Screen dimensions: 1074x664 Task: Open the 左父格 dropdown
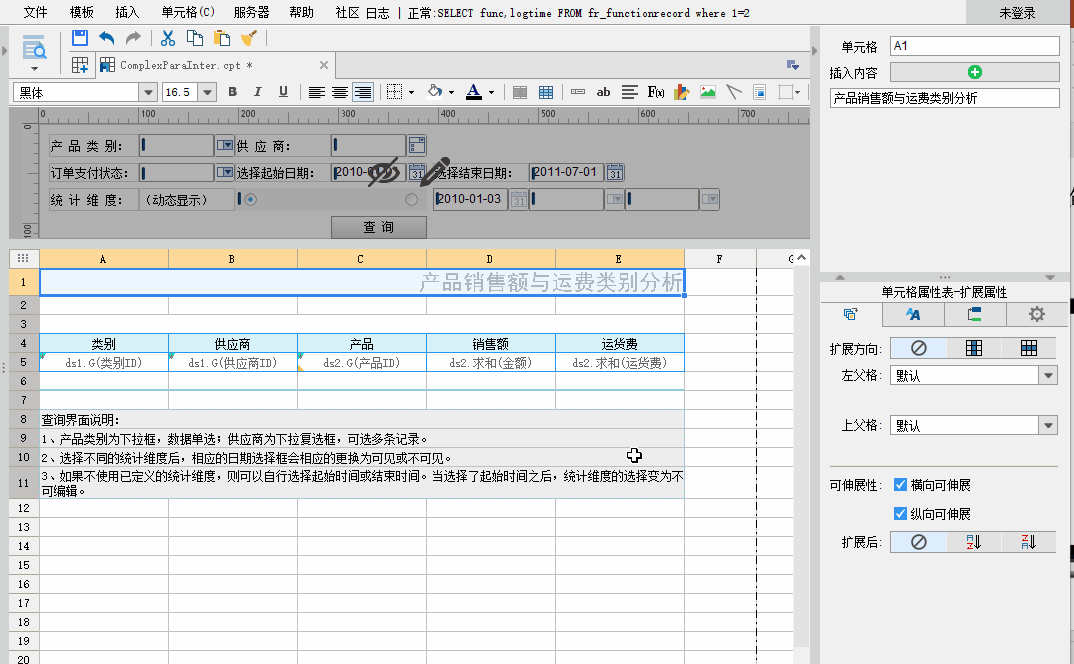1048,376
